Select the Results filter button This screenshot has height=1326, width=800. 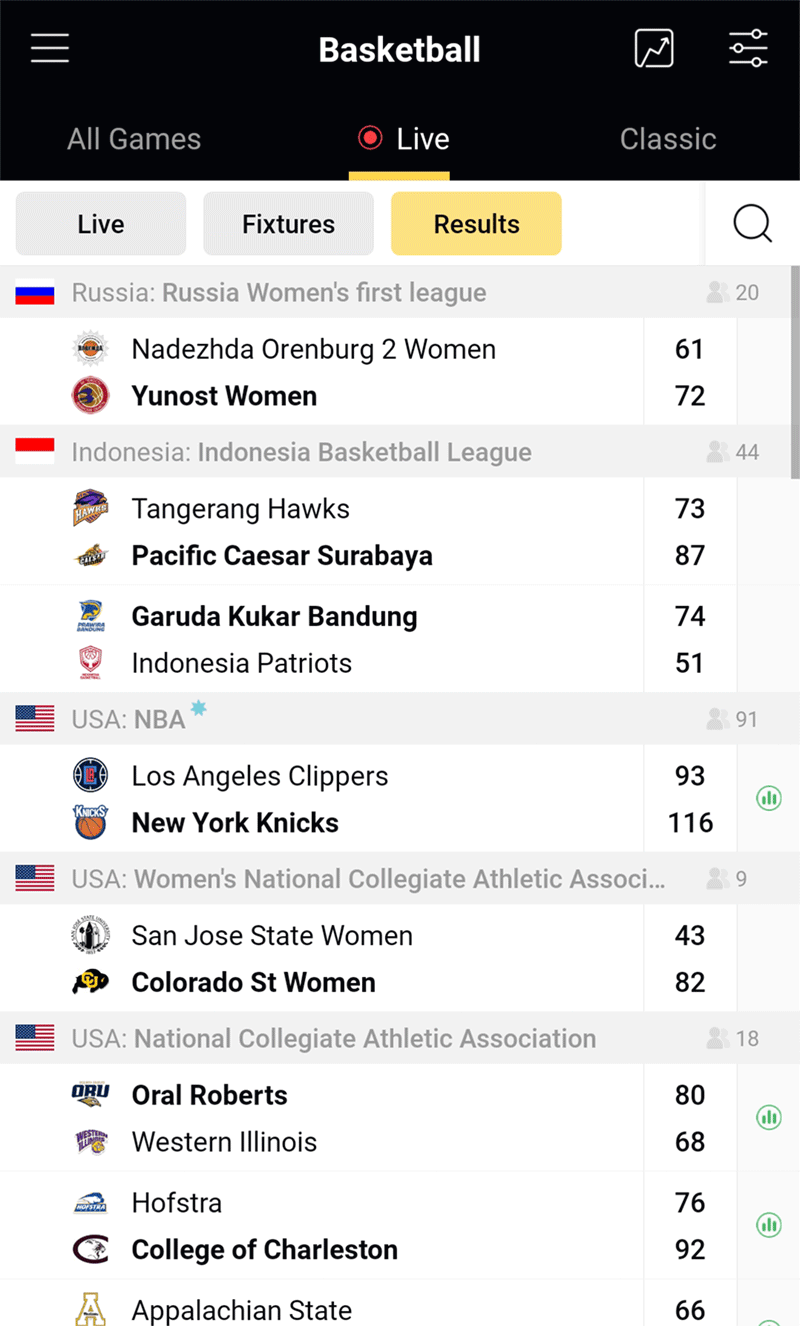click(x=476, y=224)
